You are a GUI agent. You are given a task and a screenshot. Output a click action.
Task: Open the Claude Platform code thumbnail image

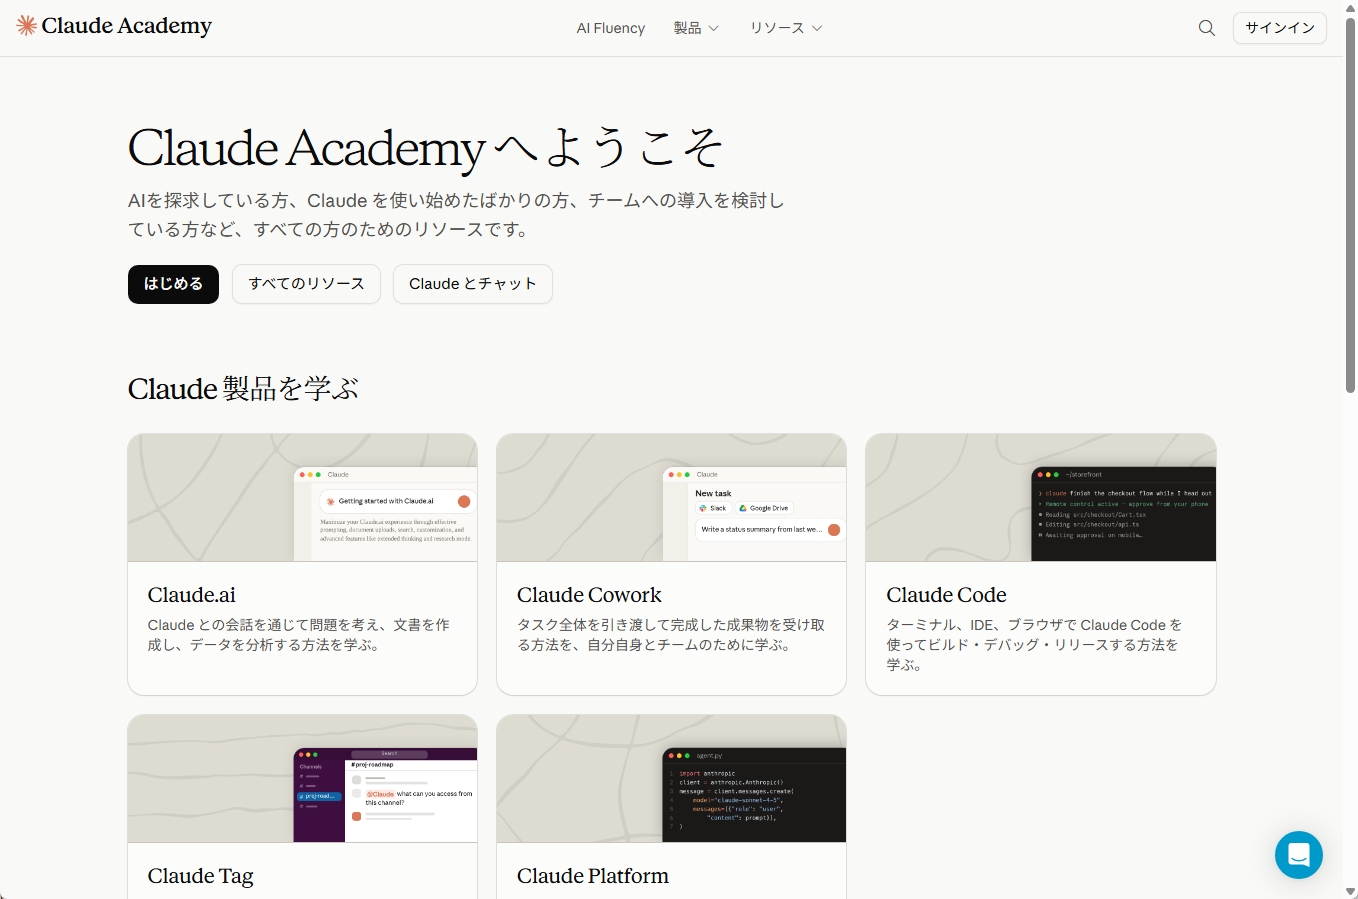[x=671, y=778]
